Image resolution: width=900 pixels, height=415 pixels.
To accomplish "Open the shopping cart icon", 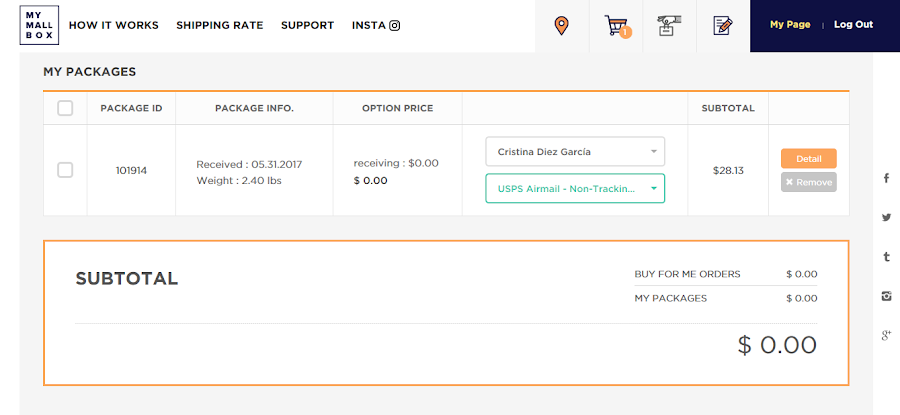I will (616, 26).
